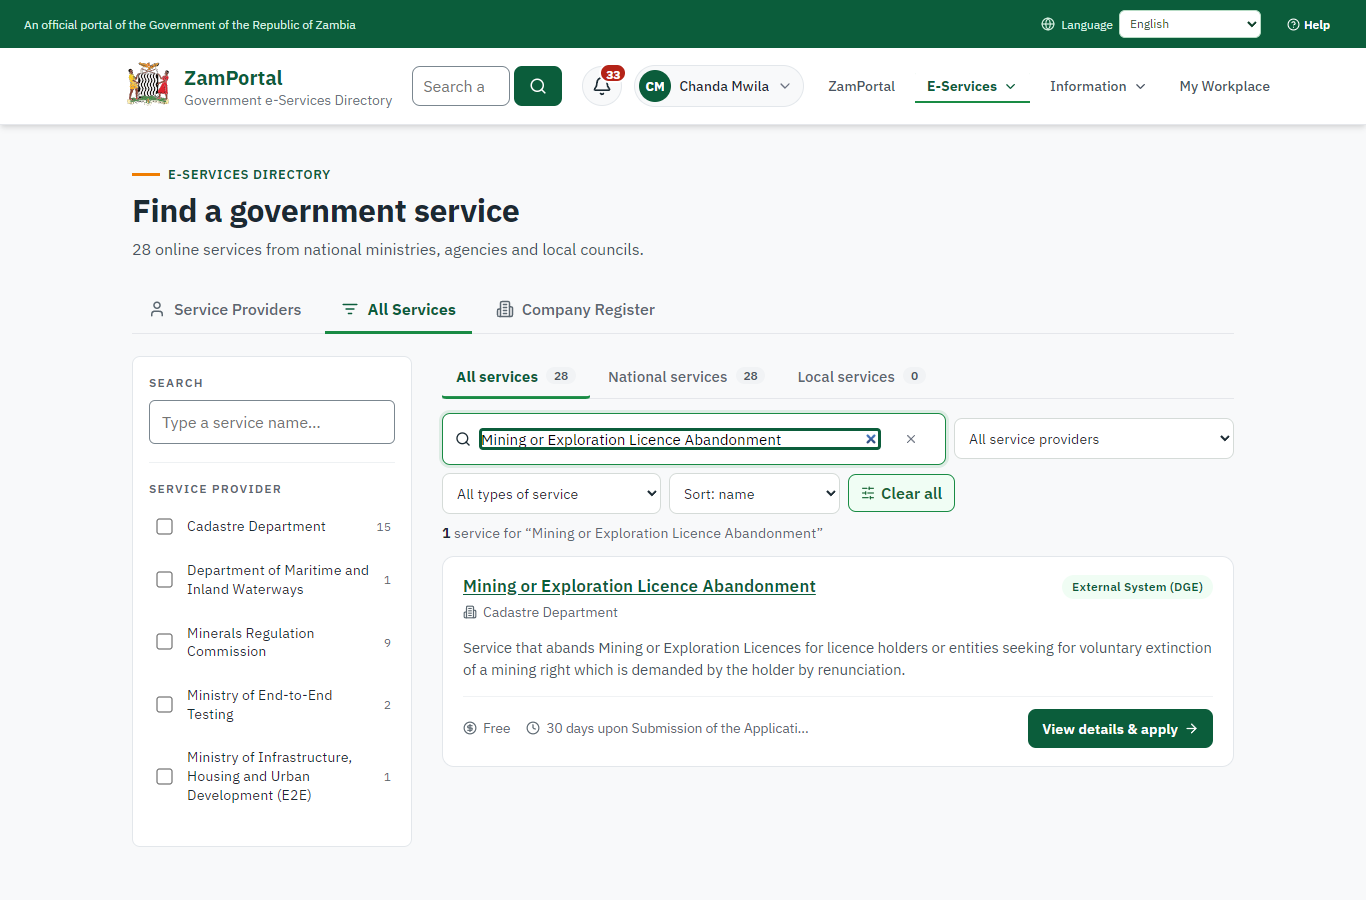
Task: Click the ZamPortal coat of arms logo
Action: [149, 85]
